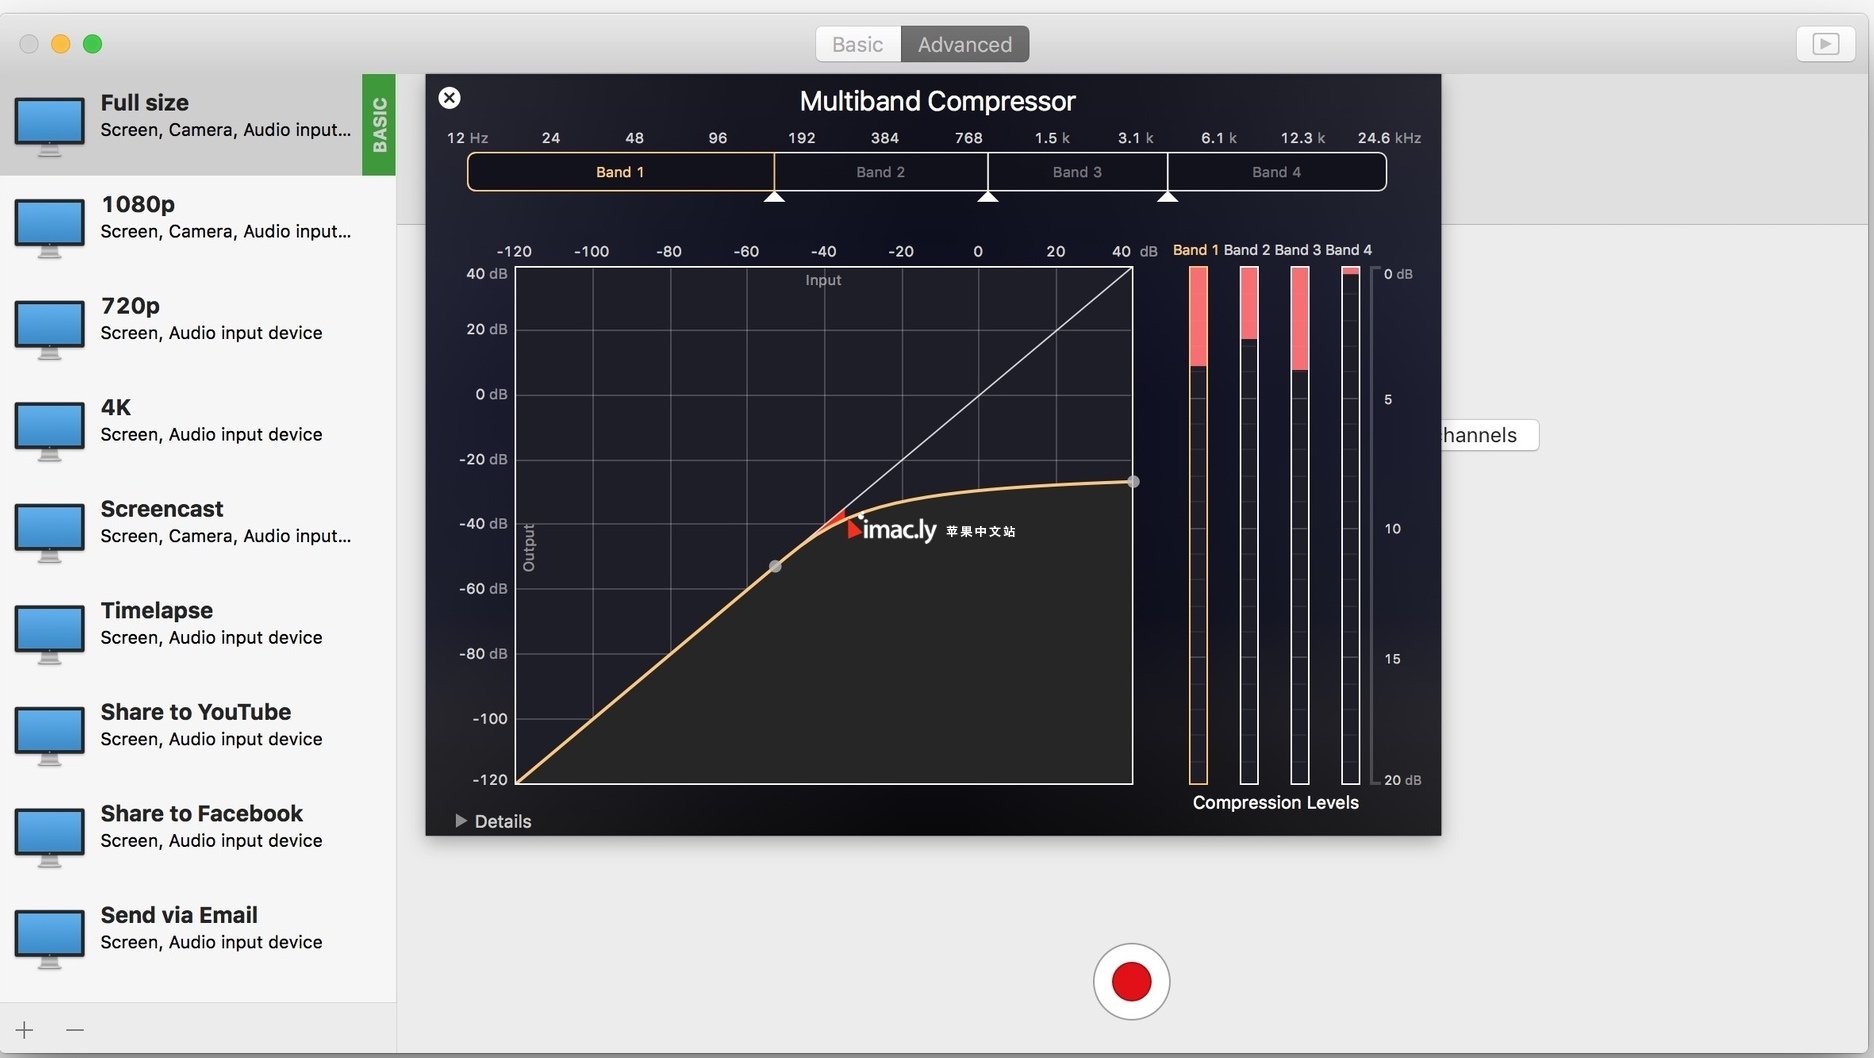1874x1058 pixels.
Task: Click the compression curve's lower threshold point
Action: pyautogui.click(x=775, y=566)
